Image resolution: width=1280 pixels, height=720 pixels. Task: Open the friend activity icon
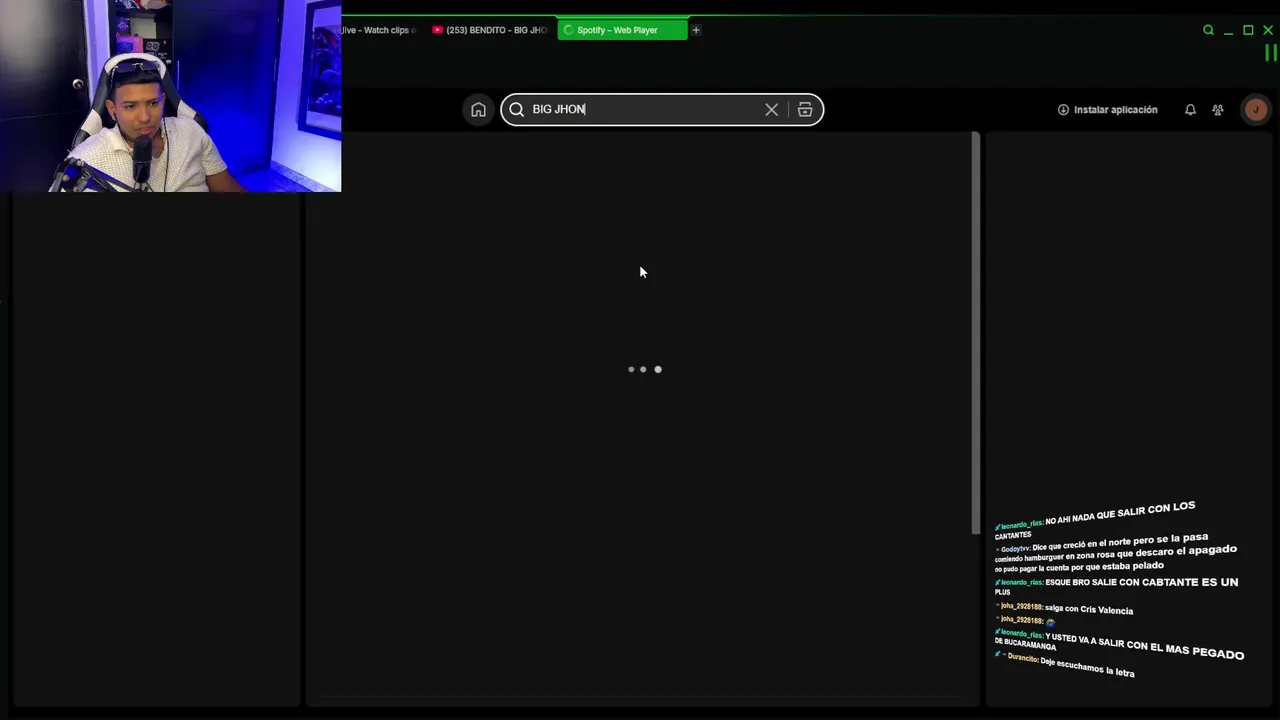click(1217, 110)
